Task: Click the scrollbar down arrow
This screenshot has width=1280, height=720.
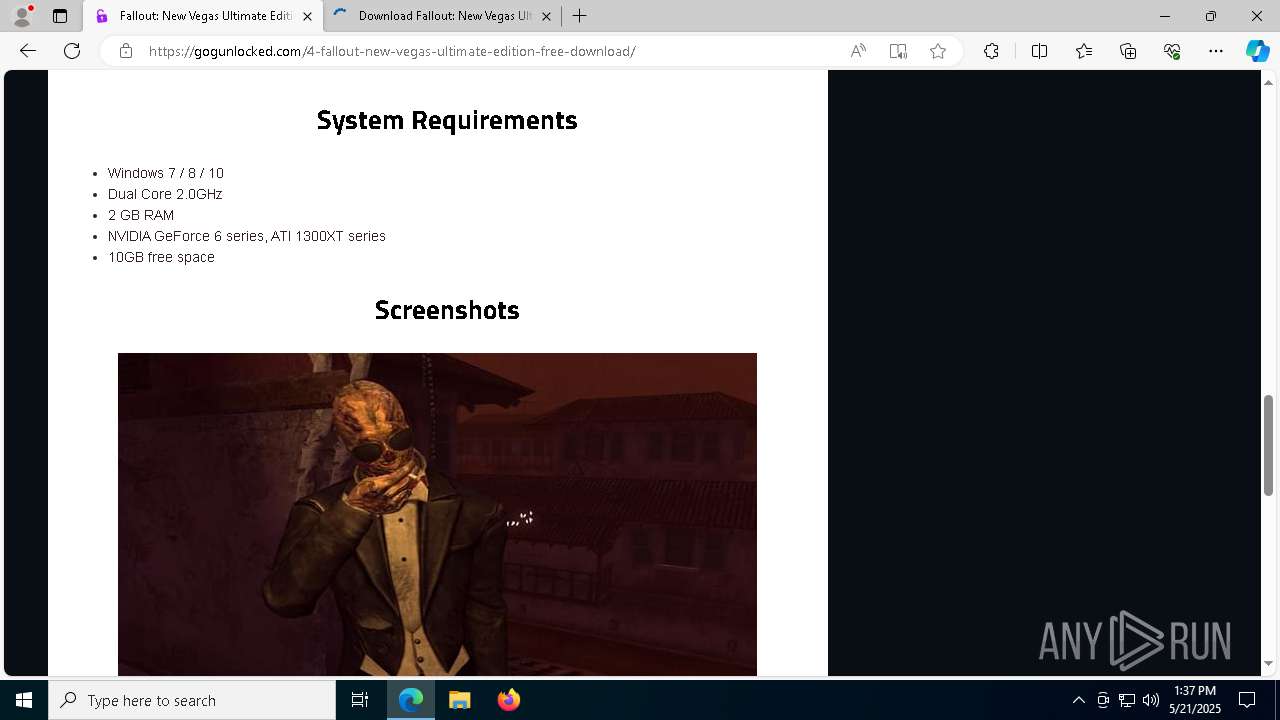Action: click(x=1268, y=664)
